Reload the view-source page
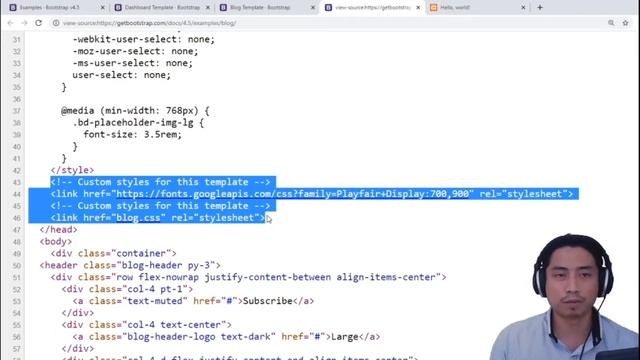The height and width of the screenshot is (360, 640). (38, 23)
